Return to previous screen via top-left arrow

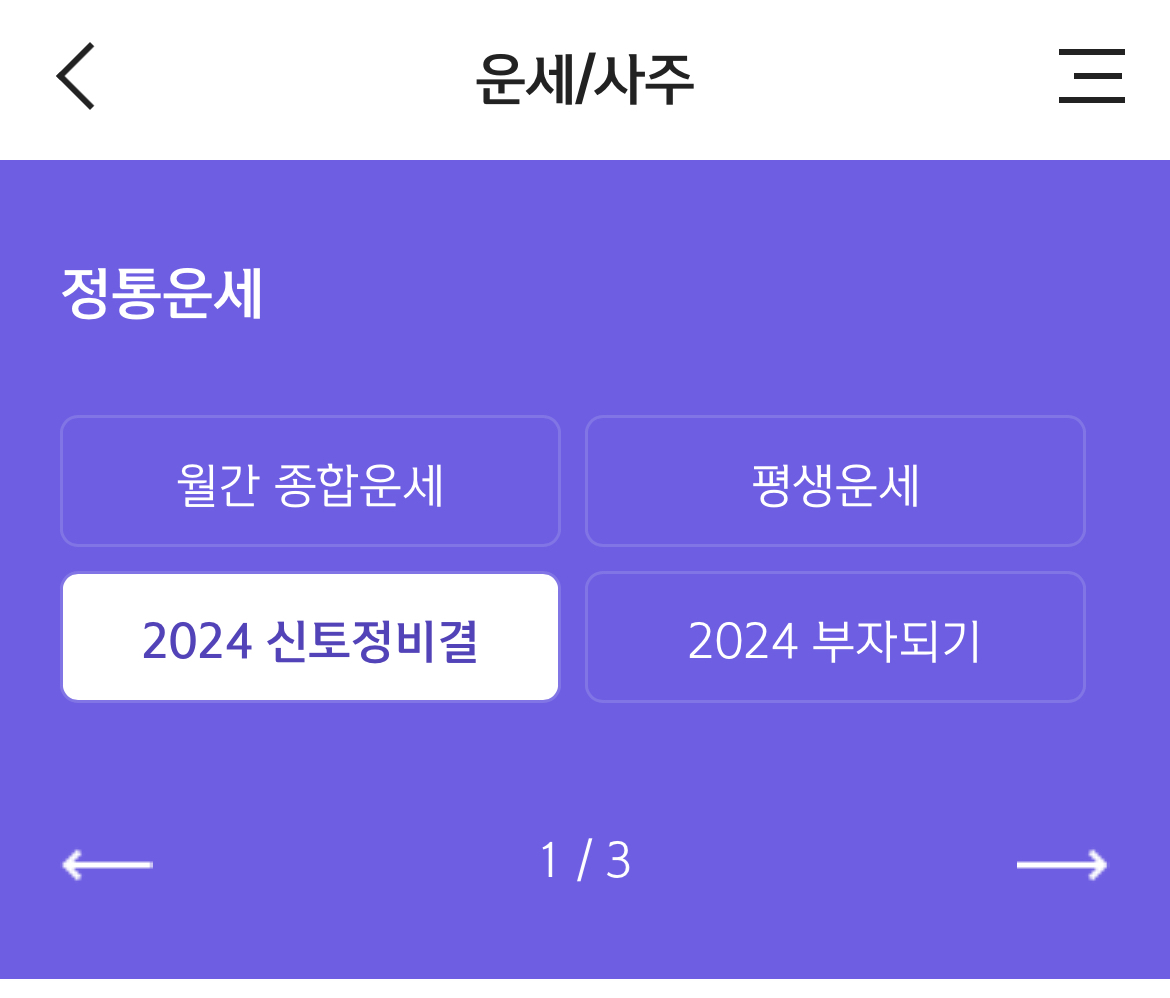point(76,76)
